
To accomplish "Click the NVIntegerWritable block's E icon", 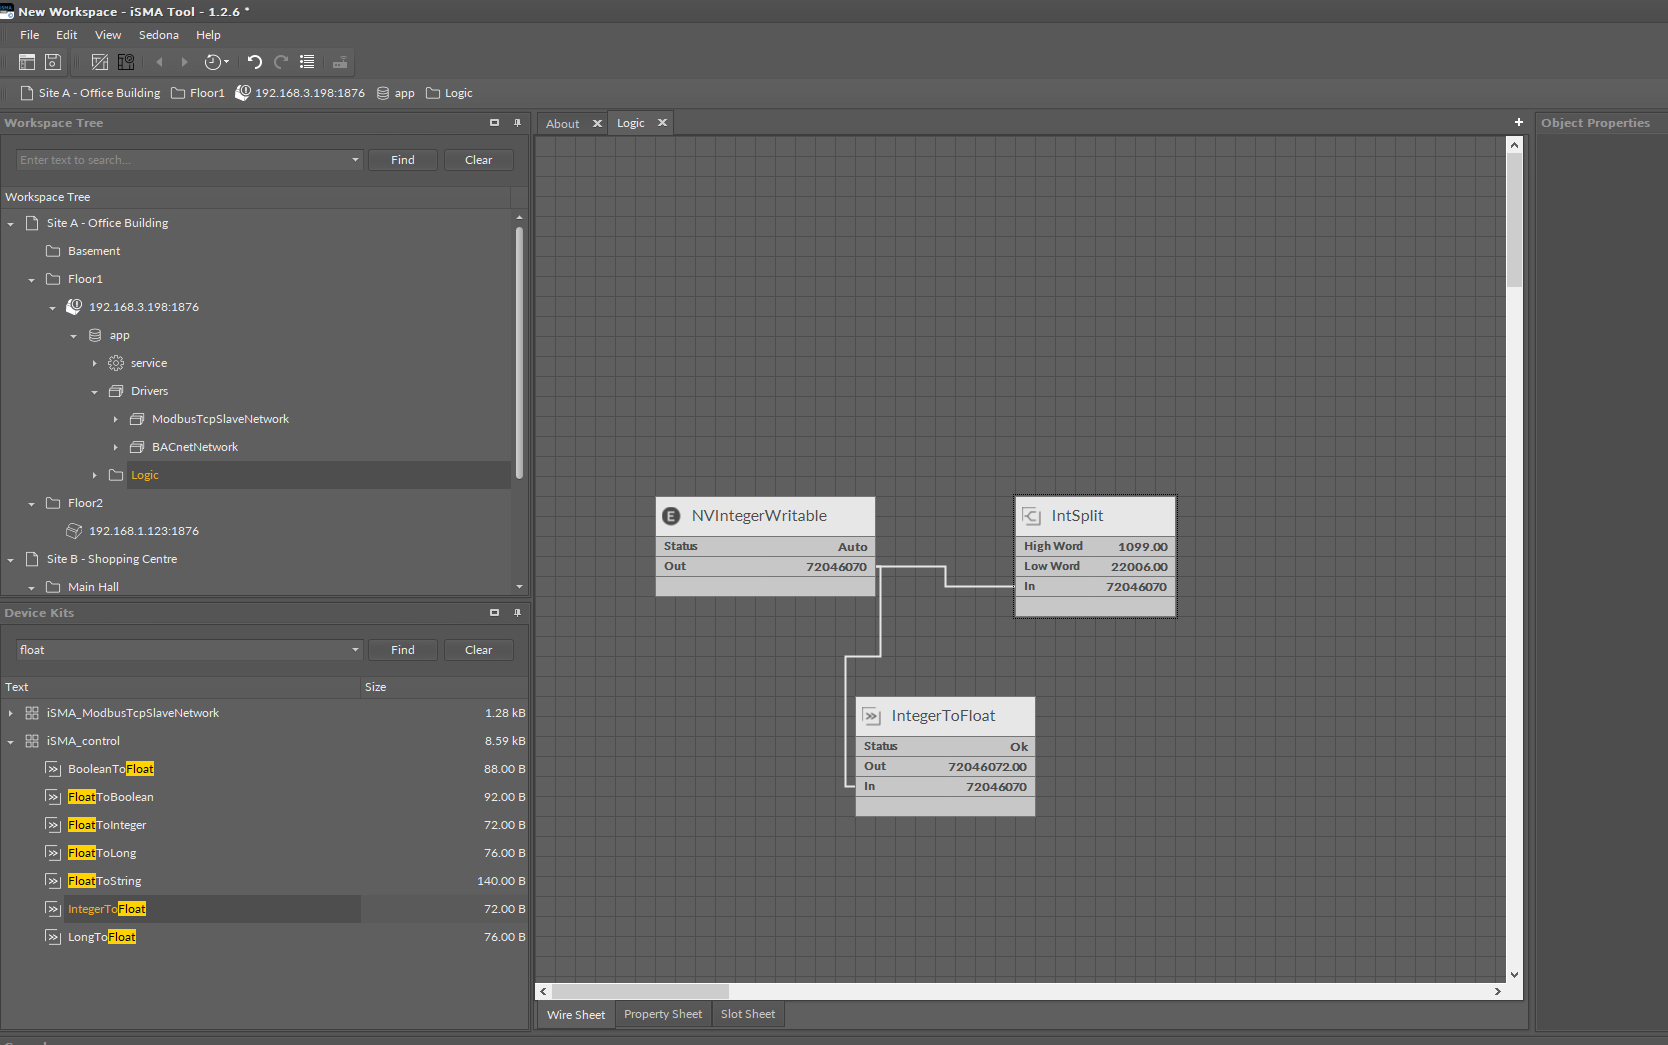I will (672, 516).
